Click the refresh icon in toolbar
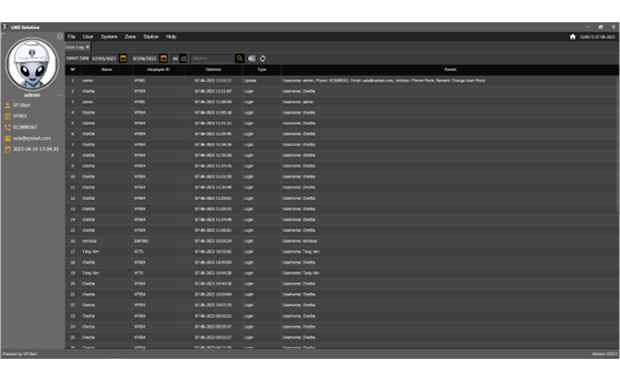620x380 pixels. tap(263, 59)
